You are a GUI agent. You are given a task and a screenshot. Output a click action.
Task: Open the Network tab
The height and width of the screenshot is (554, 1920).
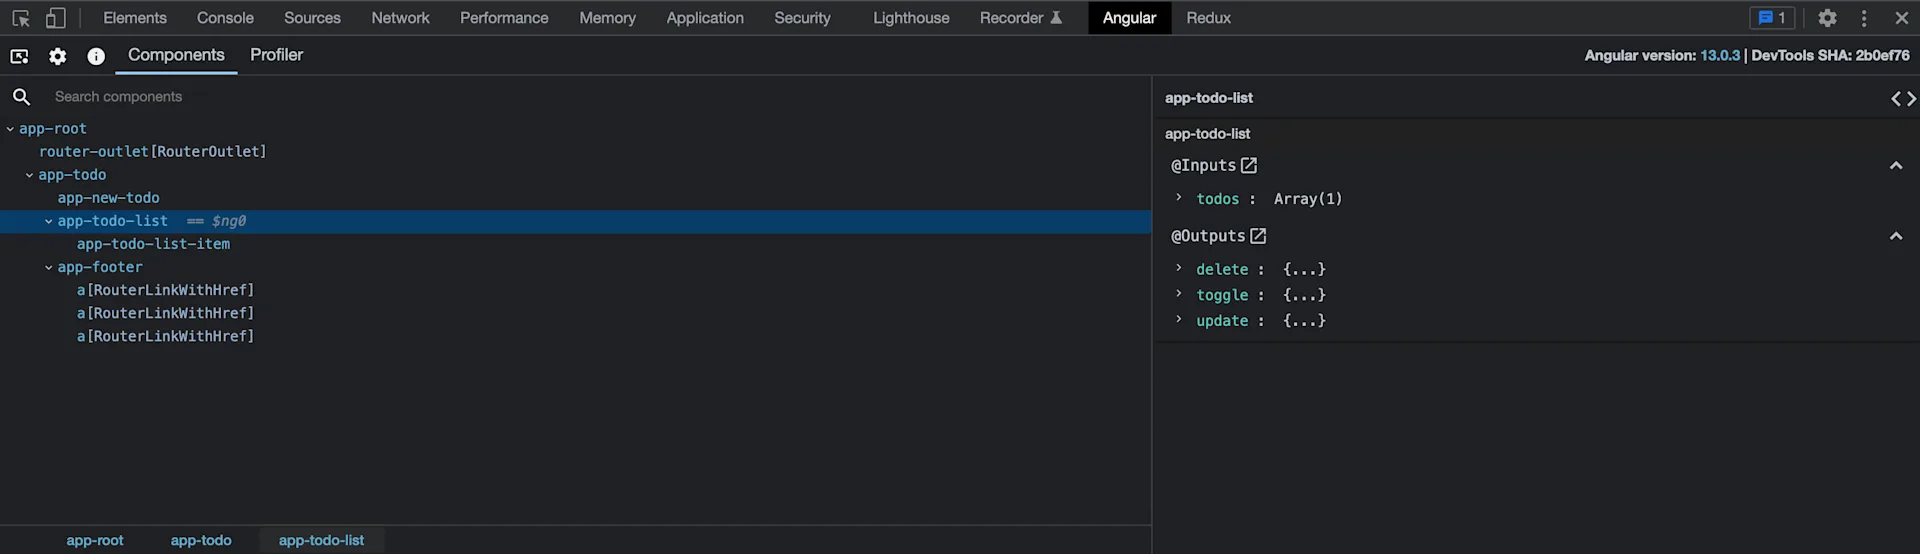(x=400, y=18)
